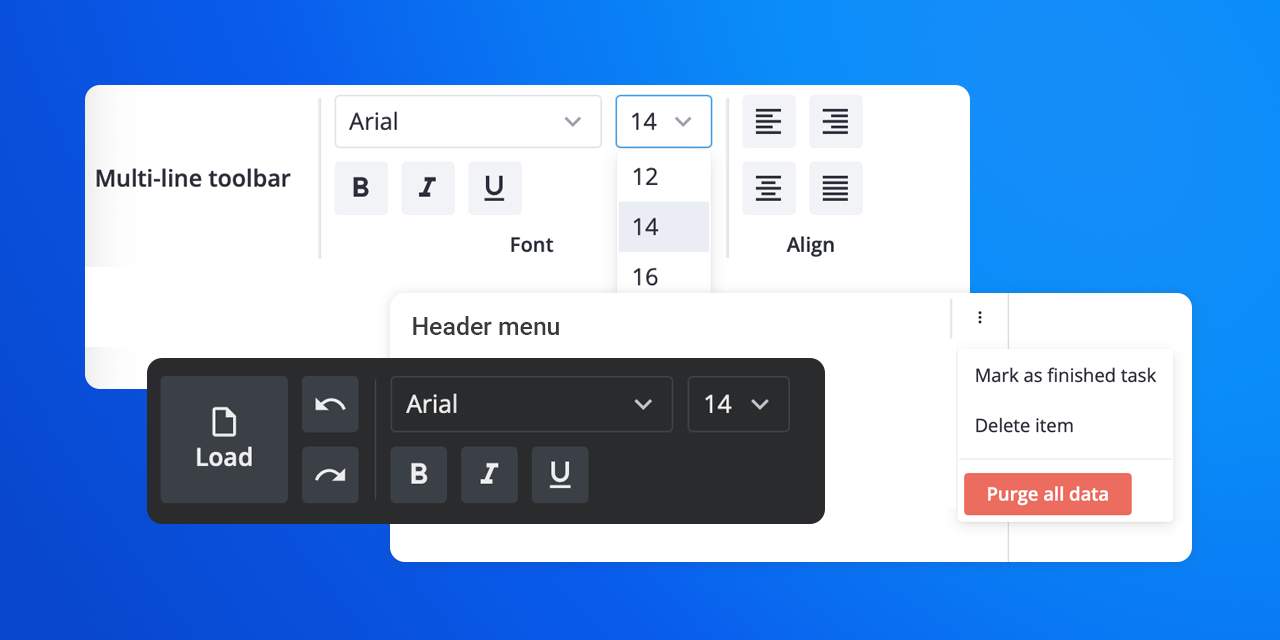Click the Multi-line toolbar label
This screenshot has width=1280, height=640.
193,179
